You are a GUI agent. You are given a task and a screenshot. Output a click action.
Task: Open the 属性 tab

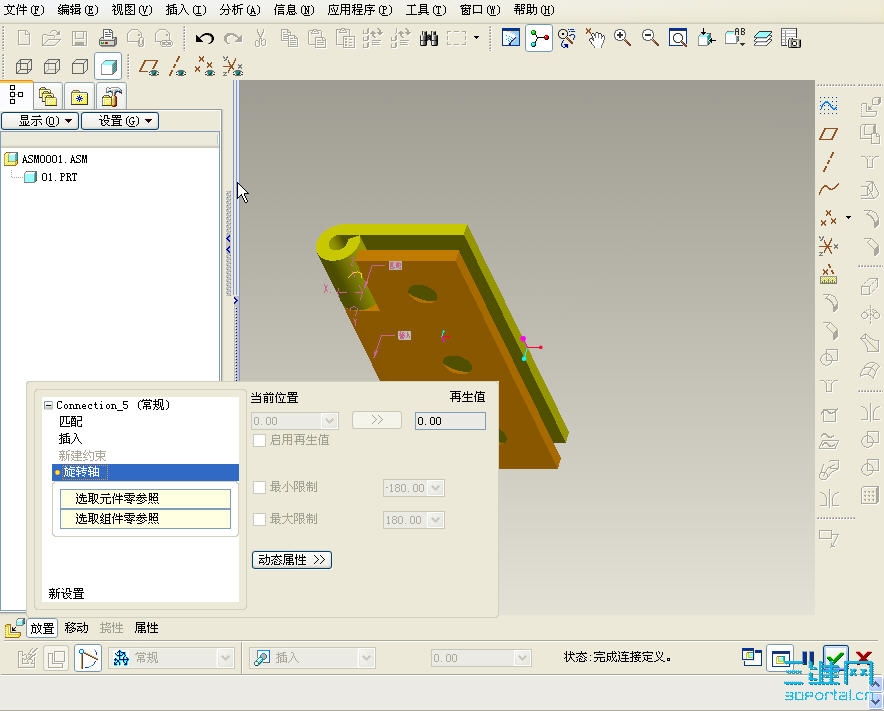pyautogui.click(x=146, y=628)
